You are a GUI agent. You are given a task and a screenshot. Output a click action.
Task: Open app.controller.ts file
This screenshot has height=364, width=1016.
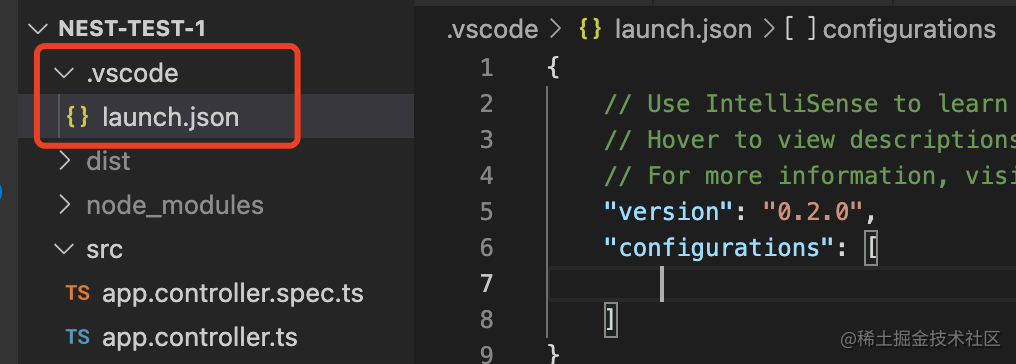200,337
